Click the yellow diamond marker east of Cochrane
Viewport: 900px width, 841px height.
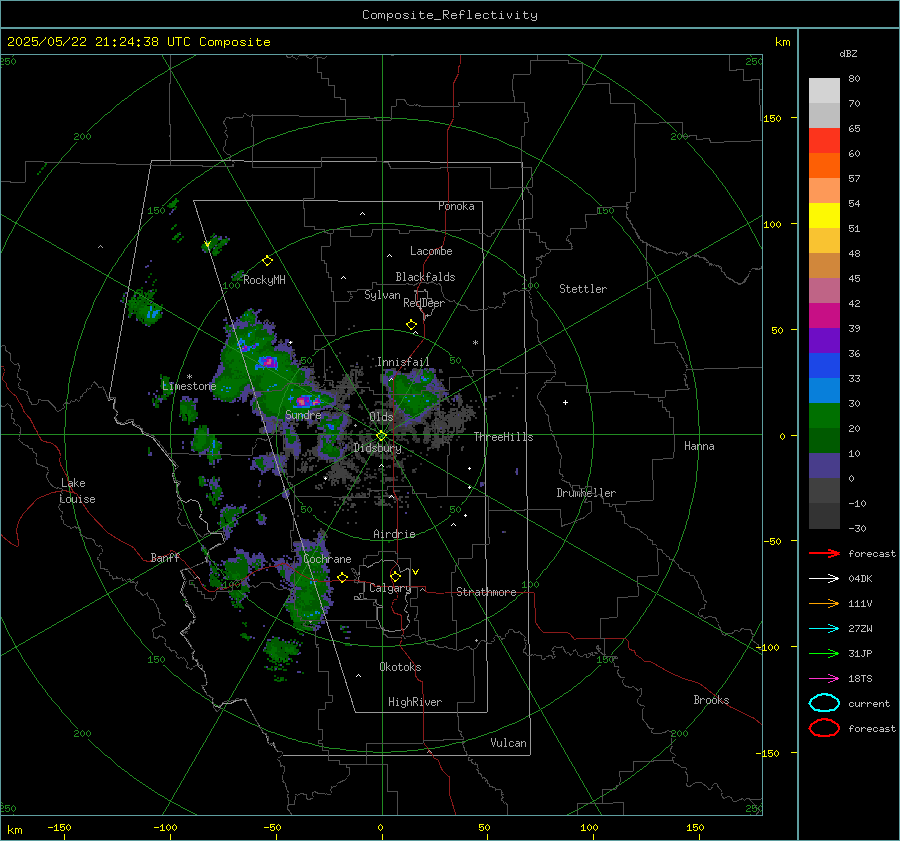[343, 577]
